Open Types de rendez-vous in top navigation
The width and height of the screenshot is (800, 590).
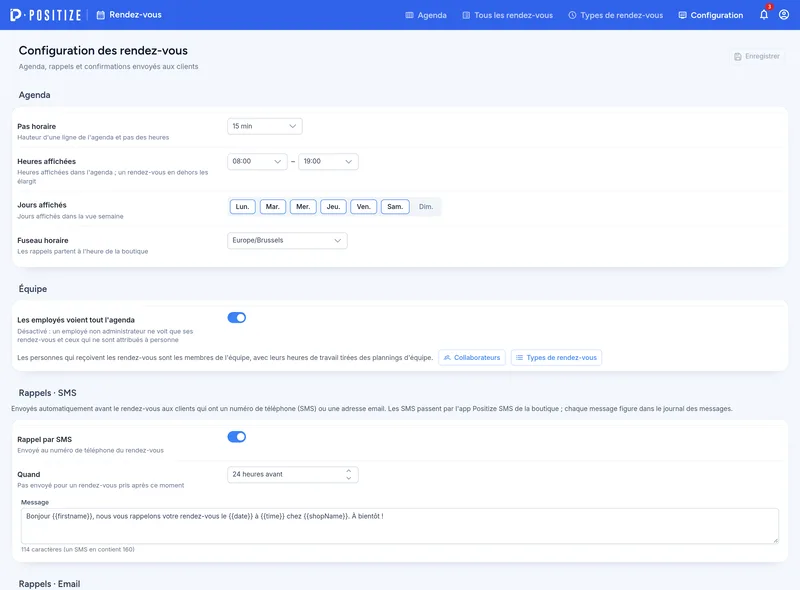[616, 15]
